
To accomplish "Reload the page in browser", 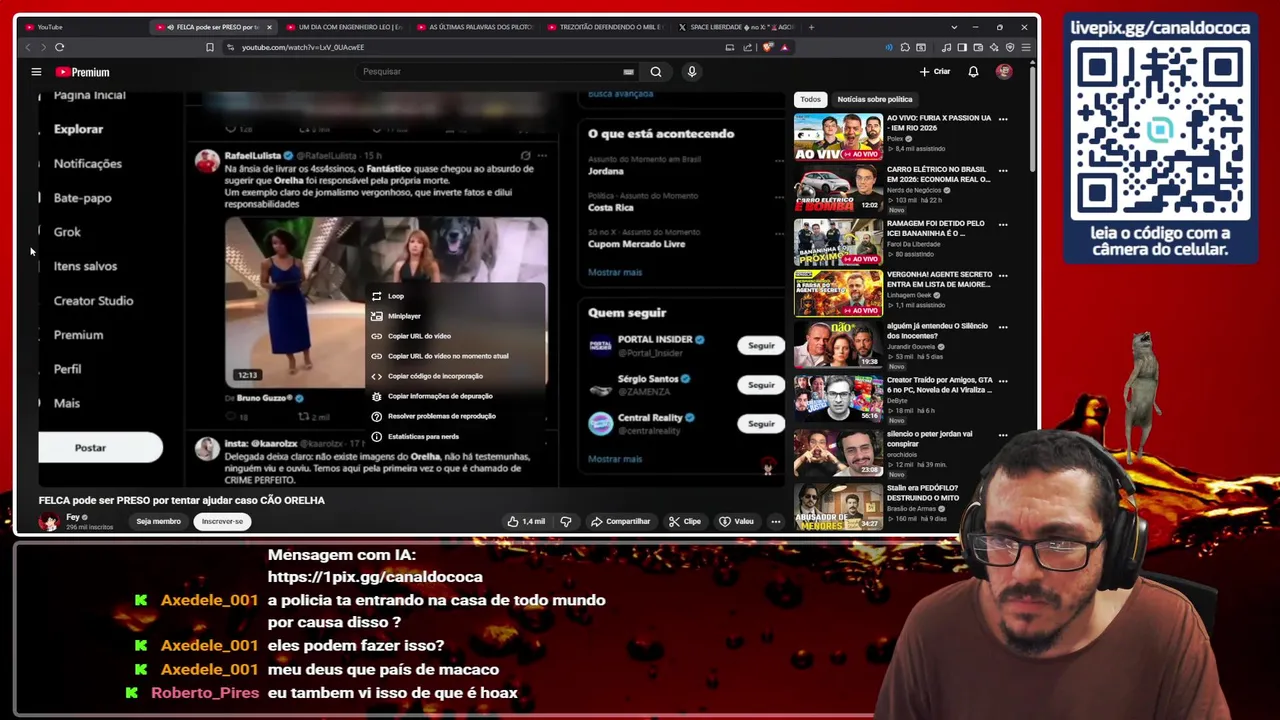I will tap(59, 47).
